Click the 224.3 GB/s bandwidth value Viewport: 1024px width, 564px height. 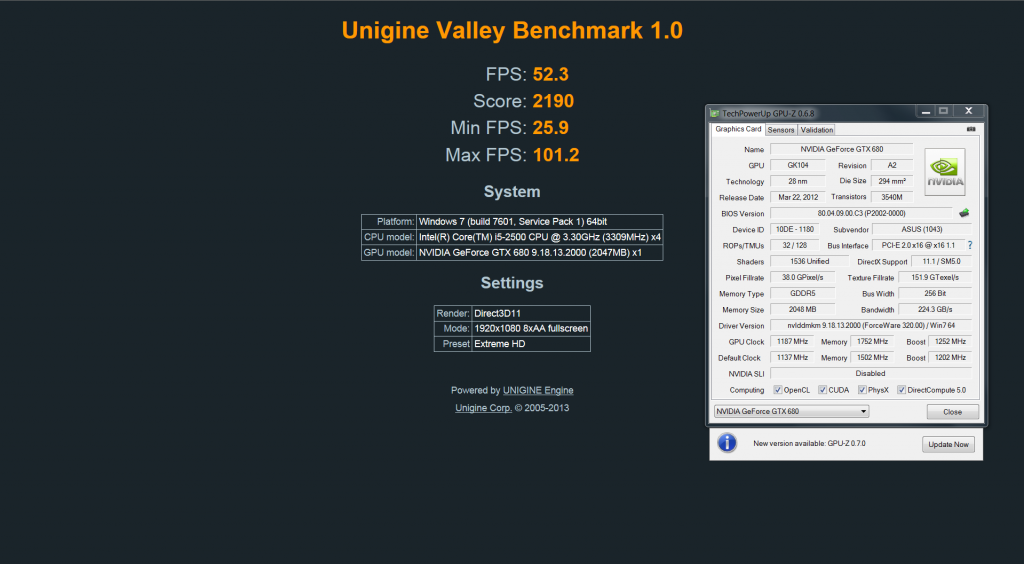[x=935, y=309]
